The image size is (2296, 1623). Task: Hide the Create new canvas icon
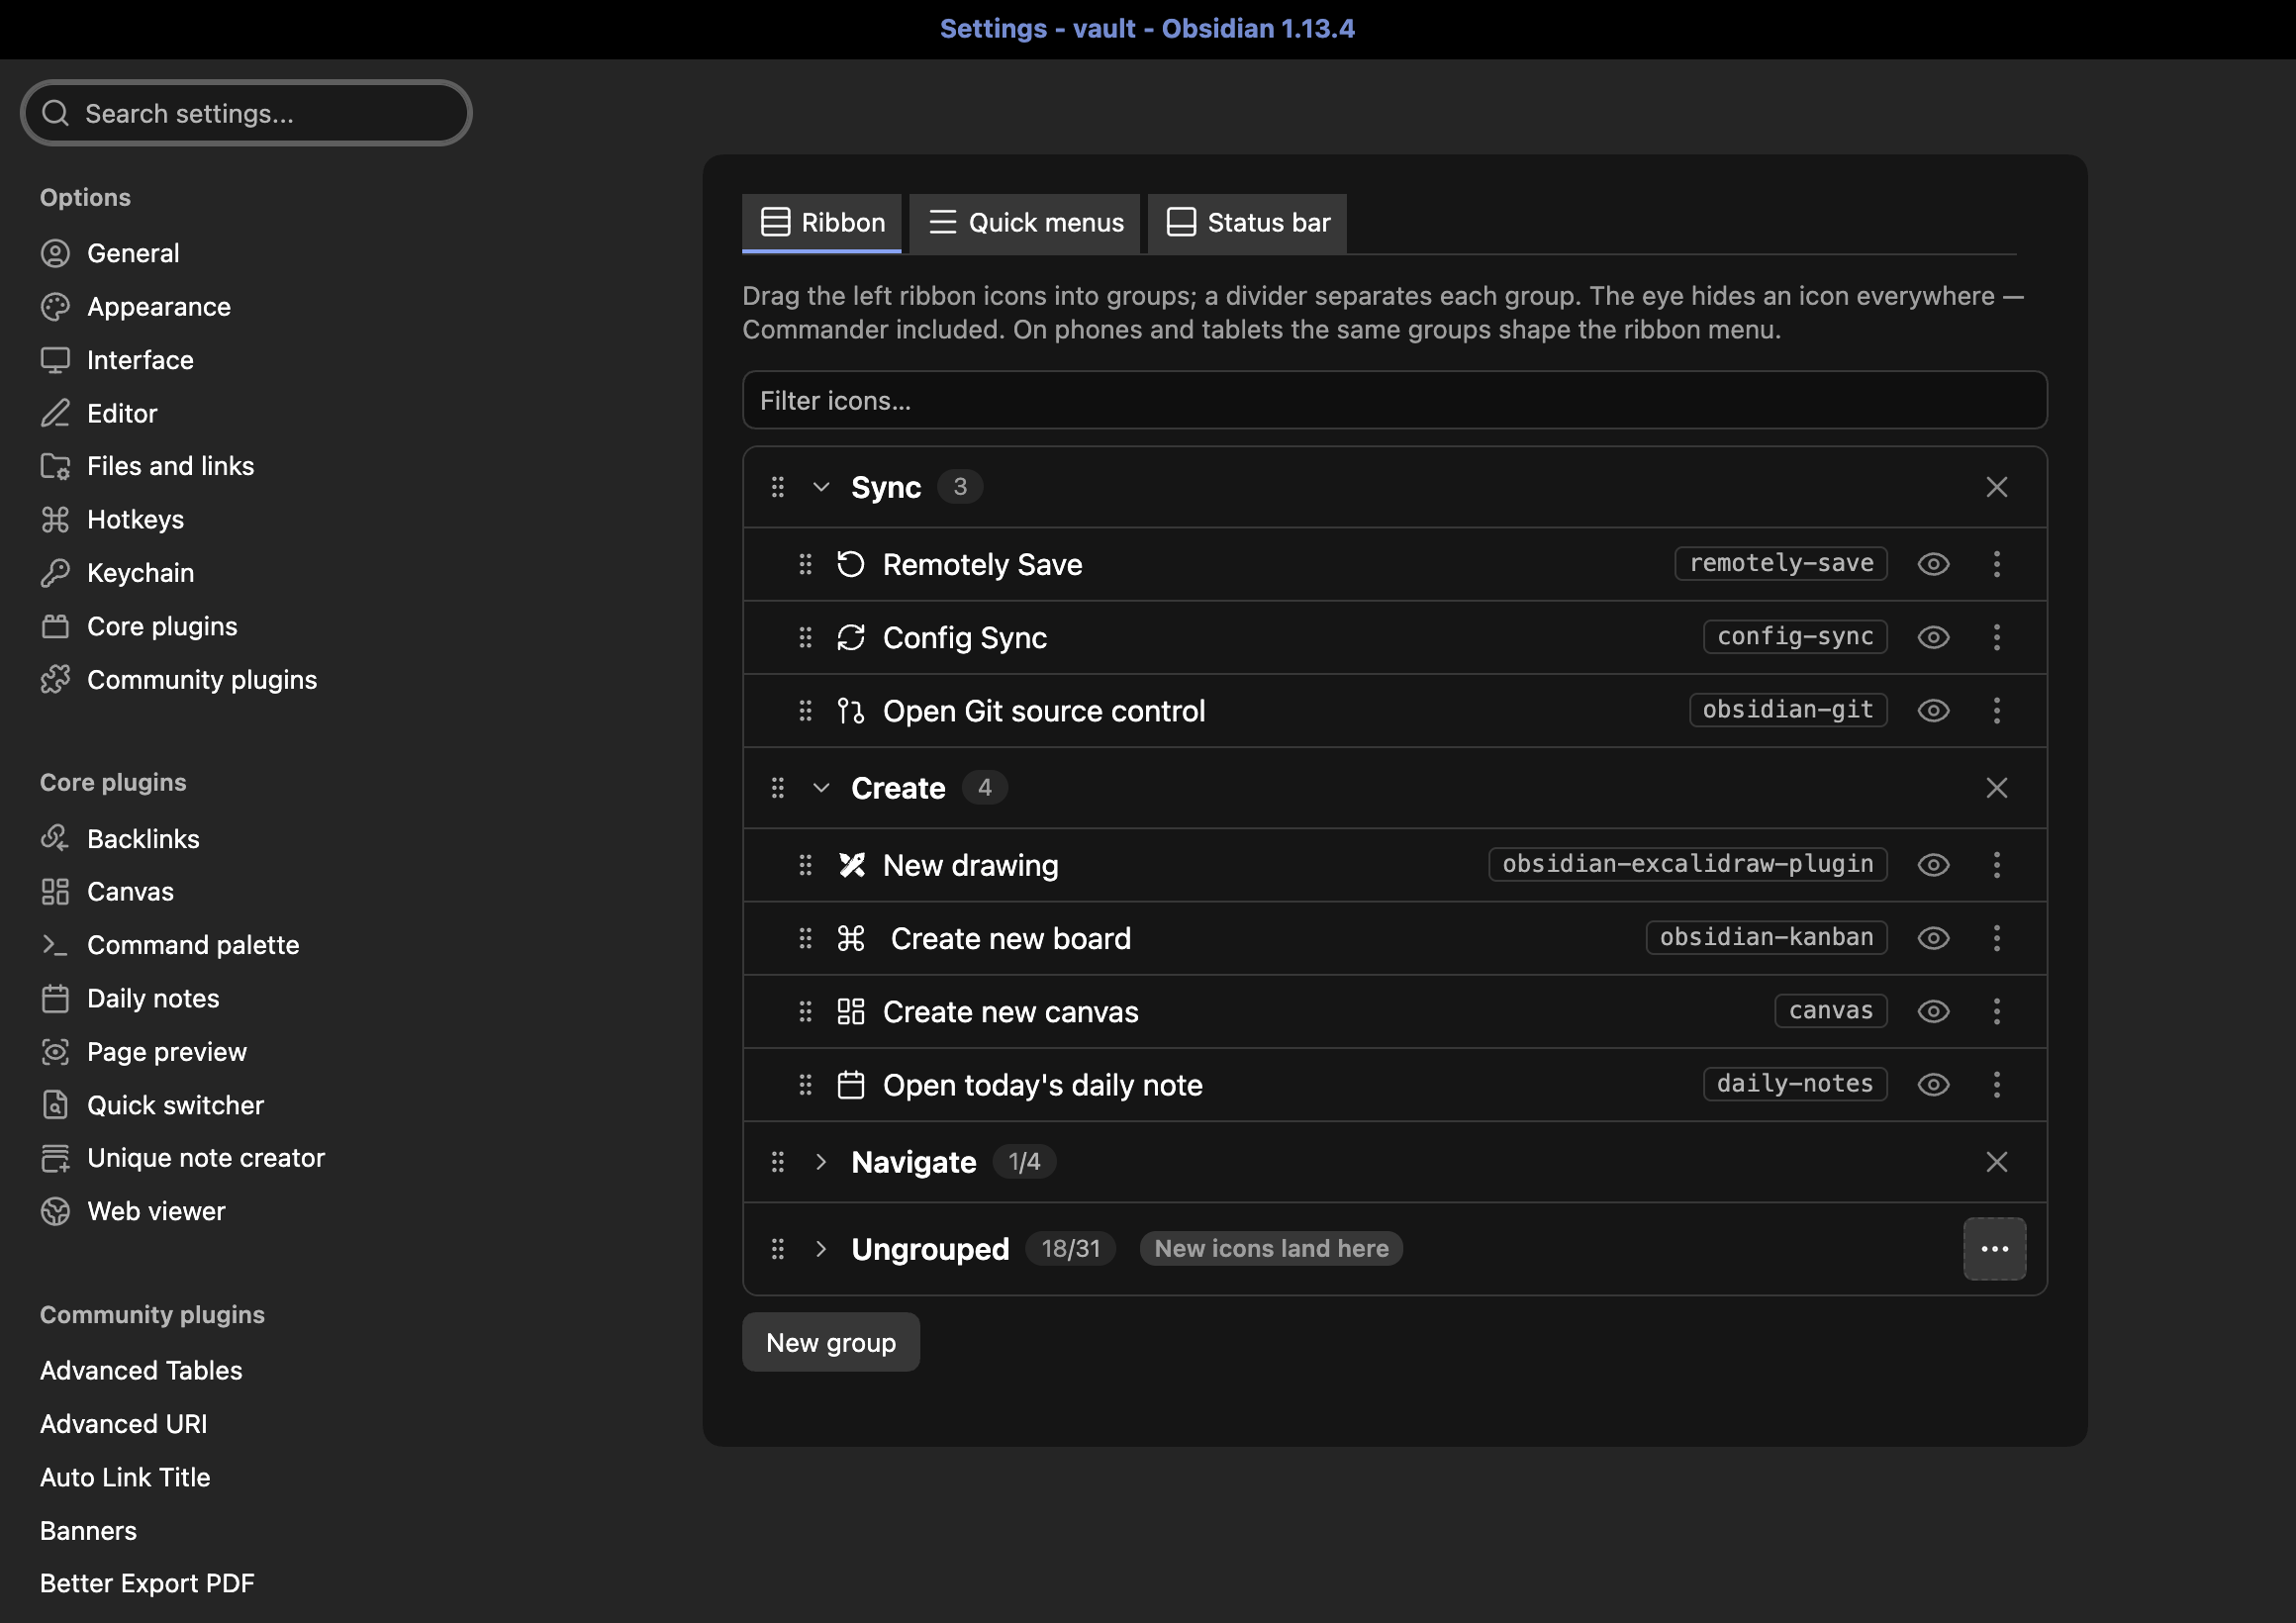[1934, 1011]
